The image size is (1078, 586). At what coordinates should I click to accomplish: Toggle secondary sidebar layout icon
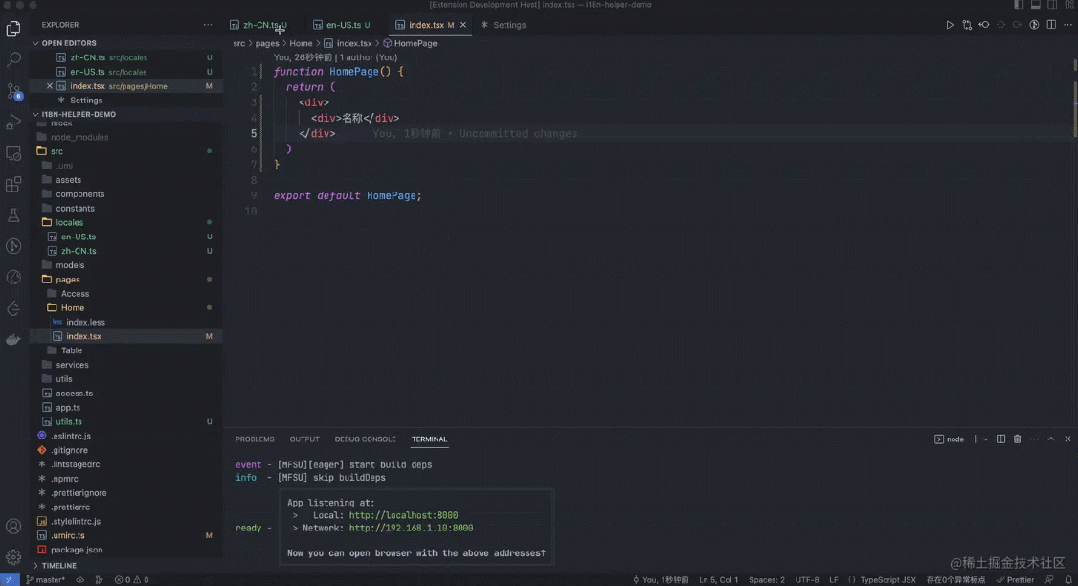click(1052, 5)
